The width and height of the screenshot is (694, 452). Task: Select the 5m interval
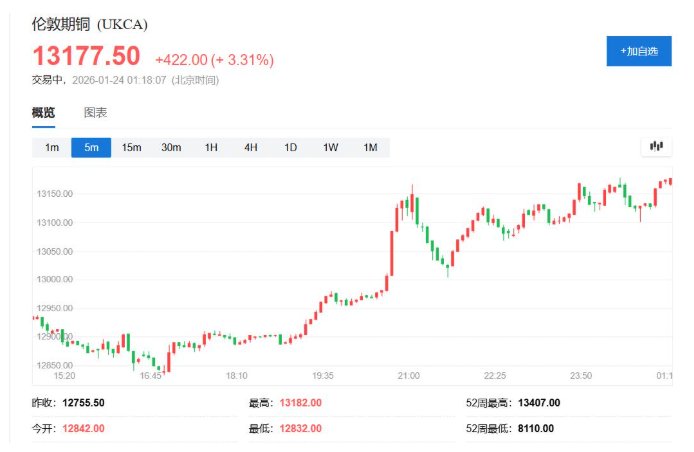pos(91,148)
